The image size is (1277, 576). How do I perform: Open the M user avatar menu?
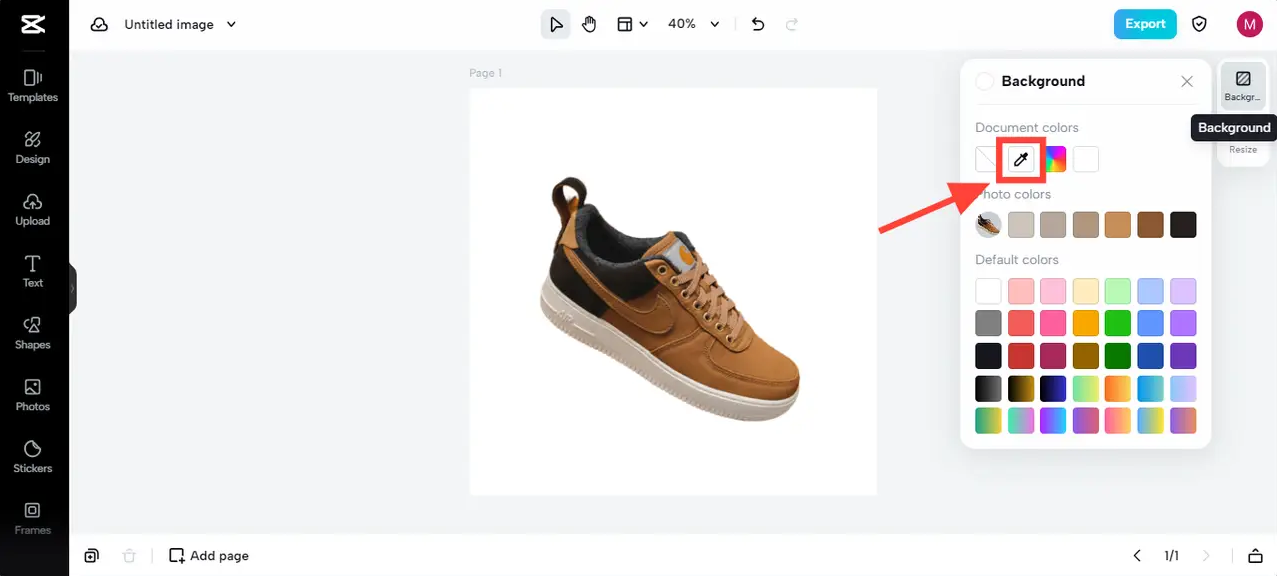coord(1249,24)
